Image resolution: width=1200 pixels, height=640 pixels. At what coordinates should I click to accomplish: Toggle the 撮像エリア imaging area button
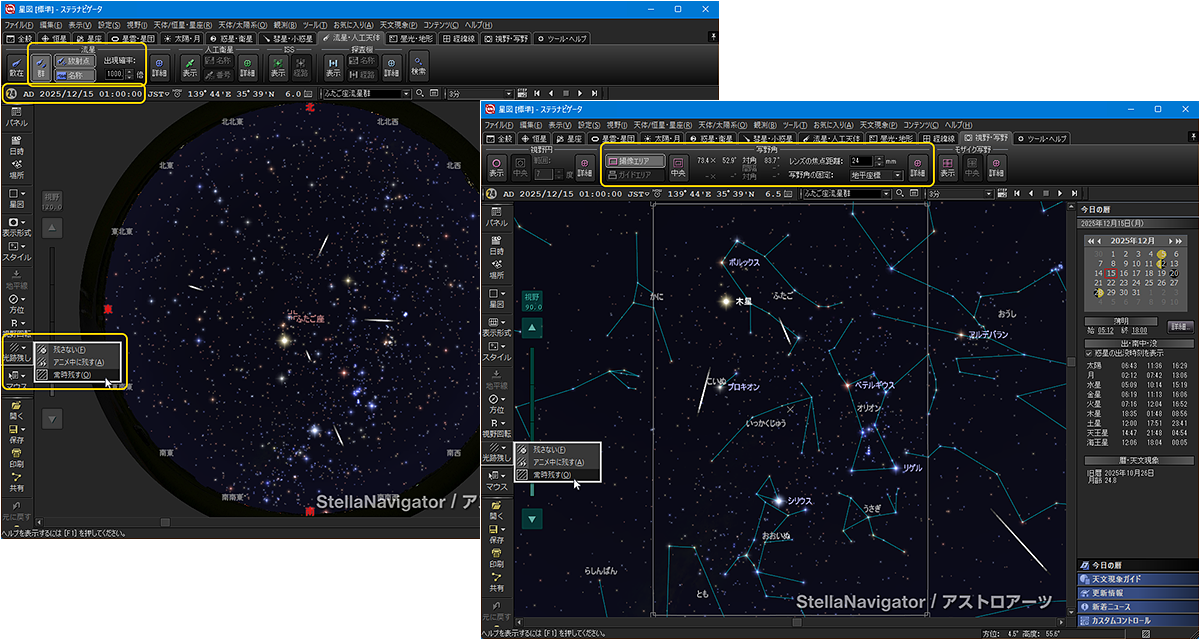(x=635, y=160)
